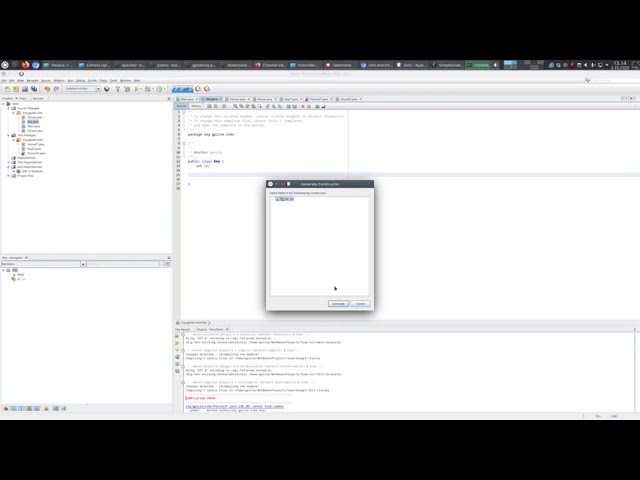
Task: Click the Save All toolbar icon
Action: pos(34,89)
